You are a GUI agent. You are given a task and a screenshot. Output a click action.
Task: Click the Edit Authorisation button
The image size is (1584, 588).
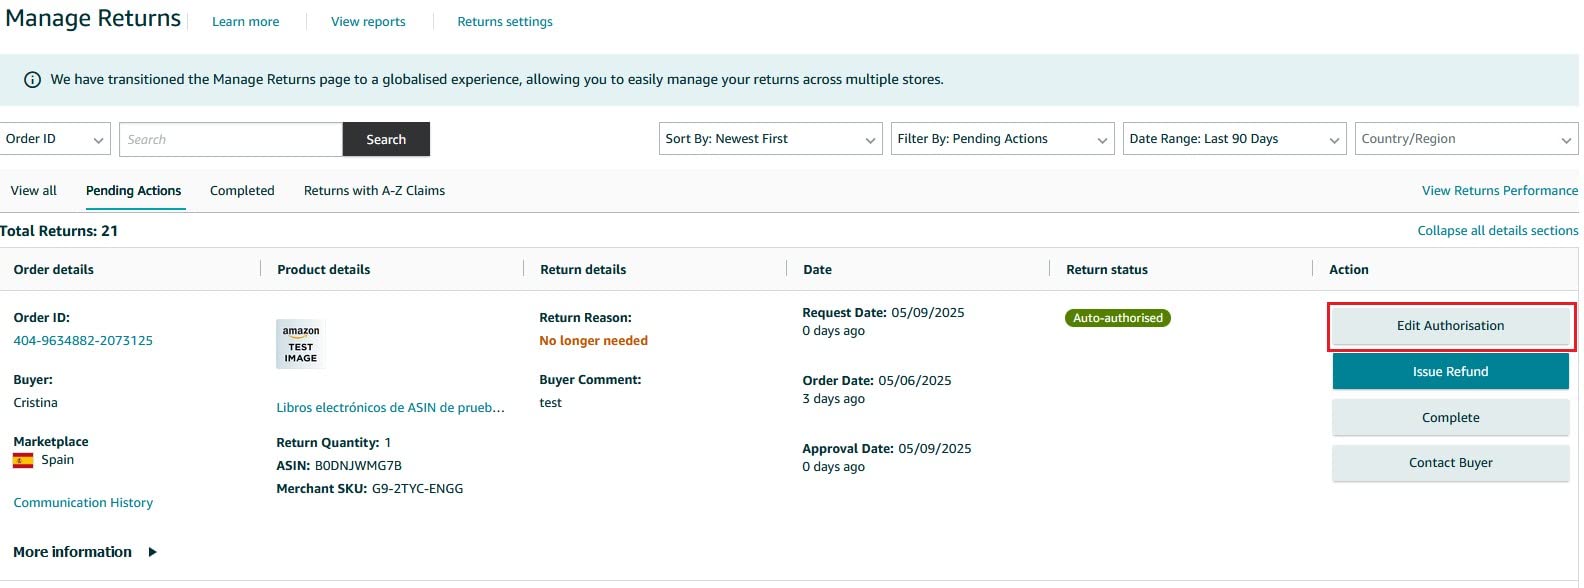pos(1450,326)
